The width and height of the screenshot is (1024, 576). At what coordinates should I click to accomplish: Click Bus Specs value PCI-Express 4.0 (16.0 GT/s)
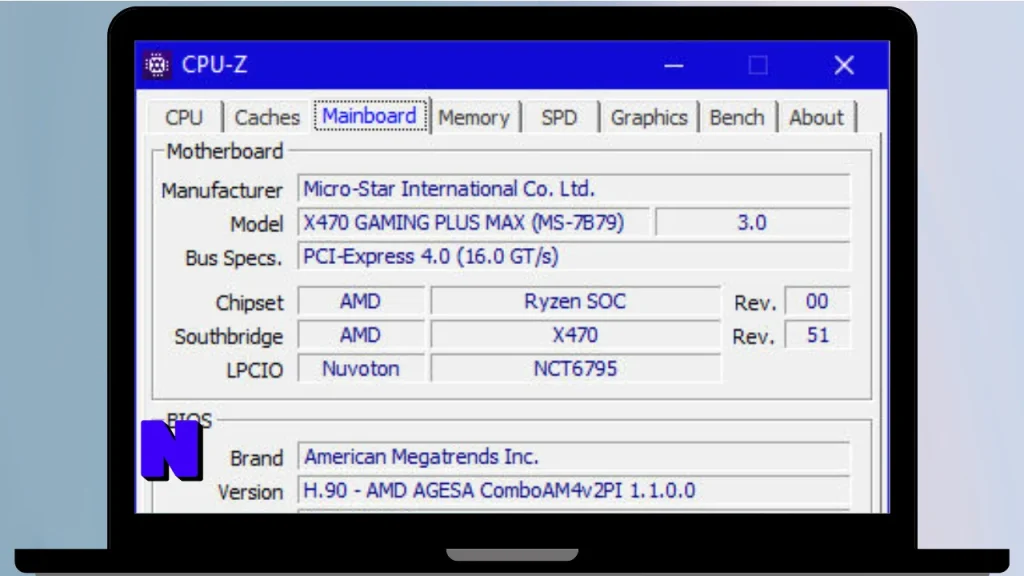pos(573,257)
